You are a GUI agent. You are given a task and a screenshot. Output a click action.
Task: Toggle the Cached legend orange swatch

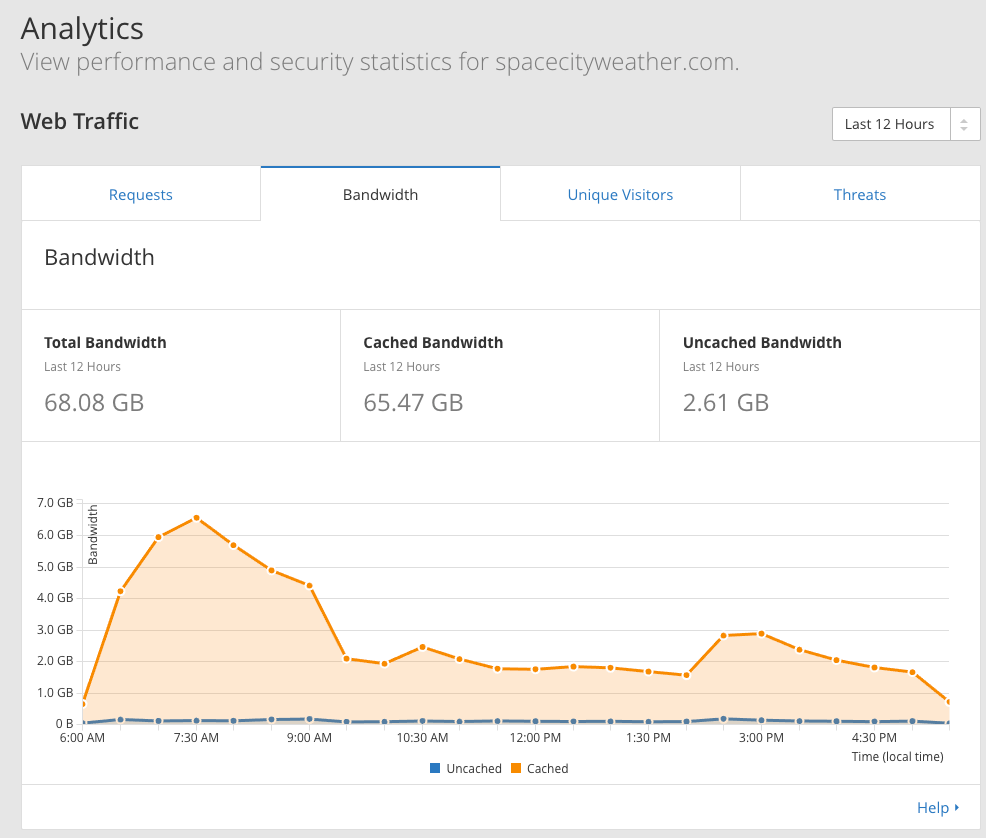pos(516,768)
